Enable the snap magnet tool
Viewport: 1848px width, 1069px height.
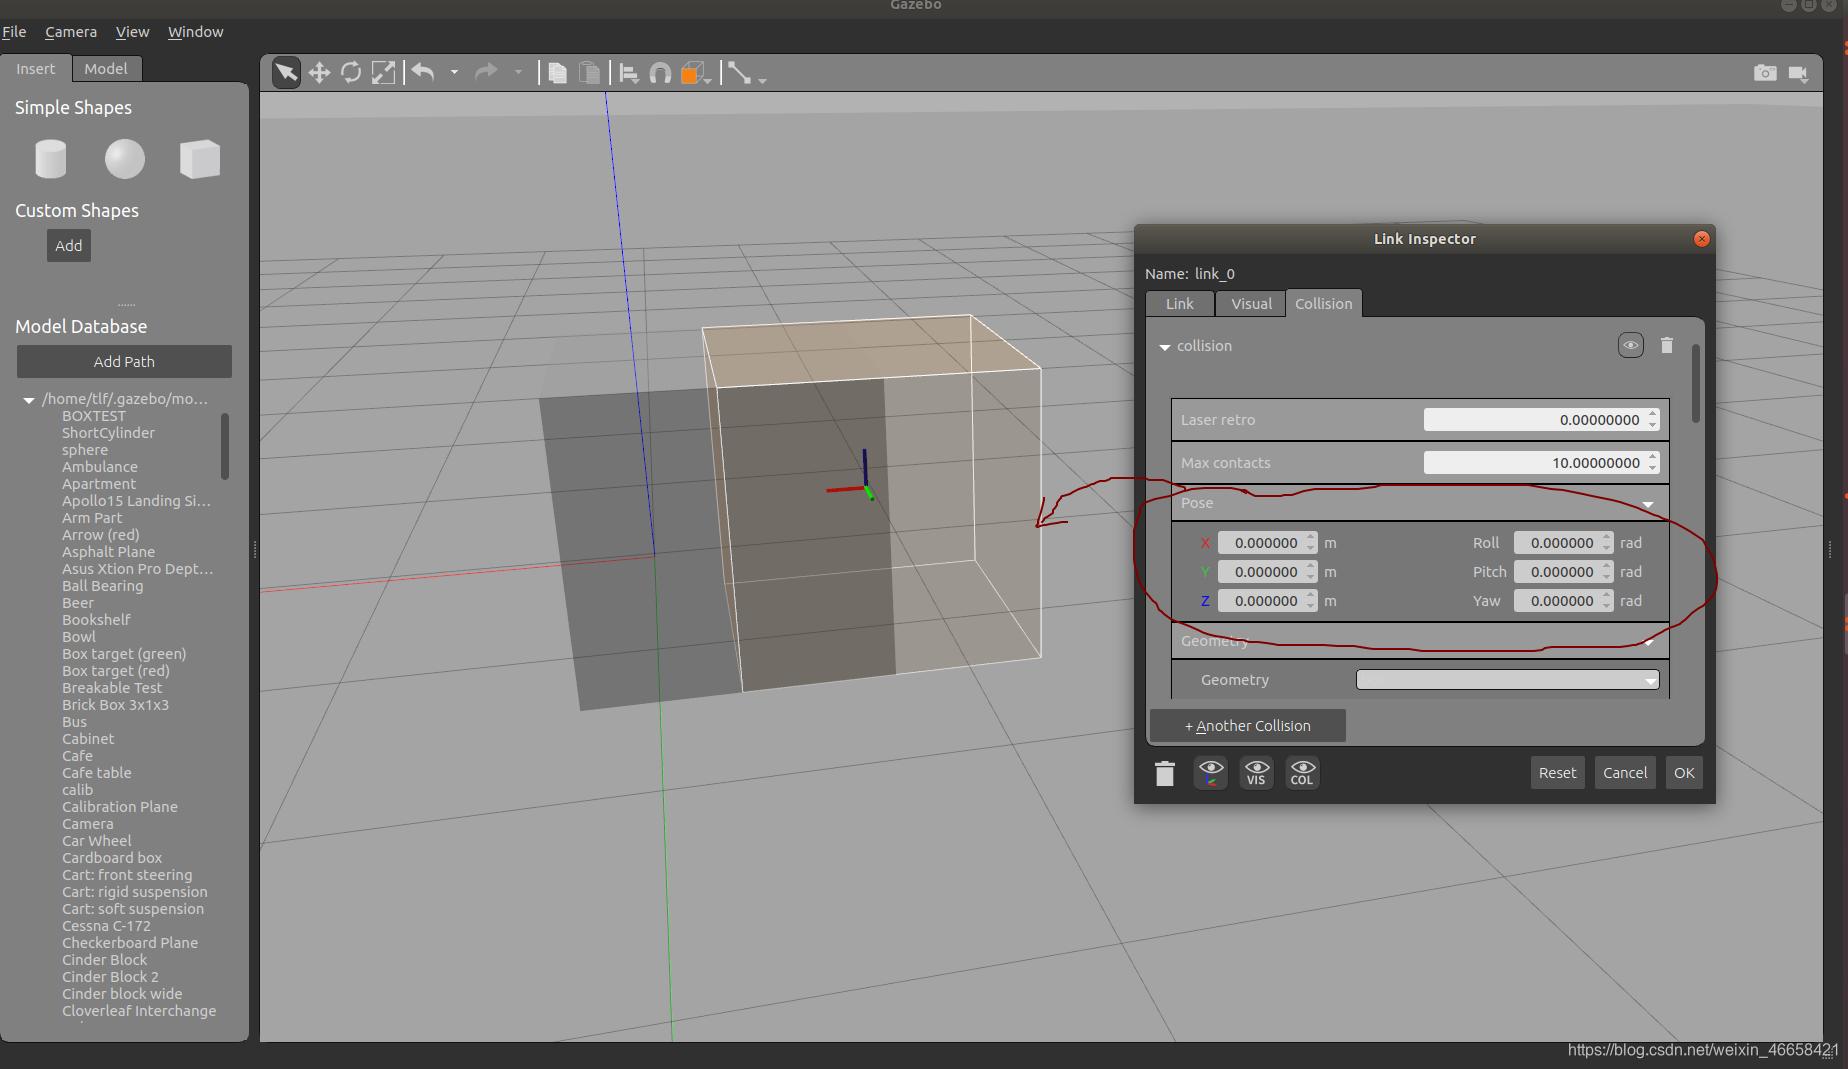(660, 73)
